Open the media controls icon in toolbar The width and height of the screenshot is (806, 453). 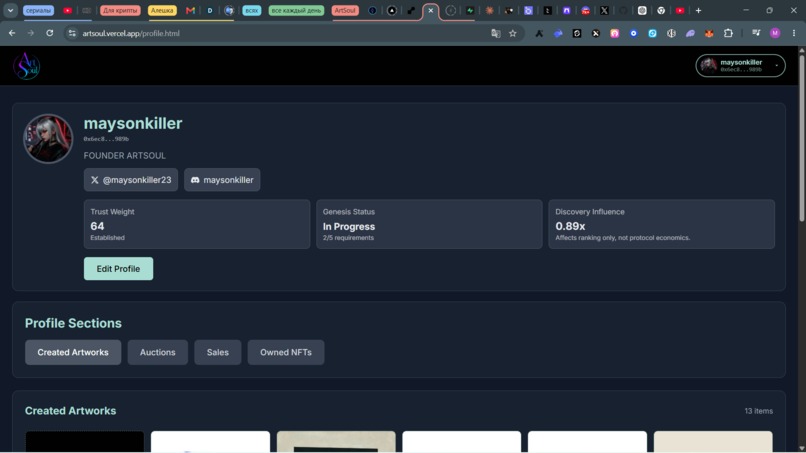coord(756,33)
